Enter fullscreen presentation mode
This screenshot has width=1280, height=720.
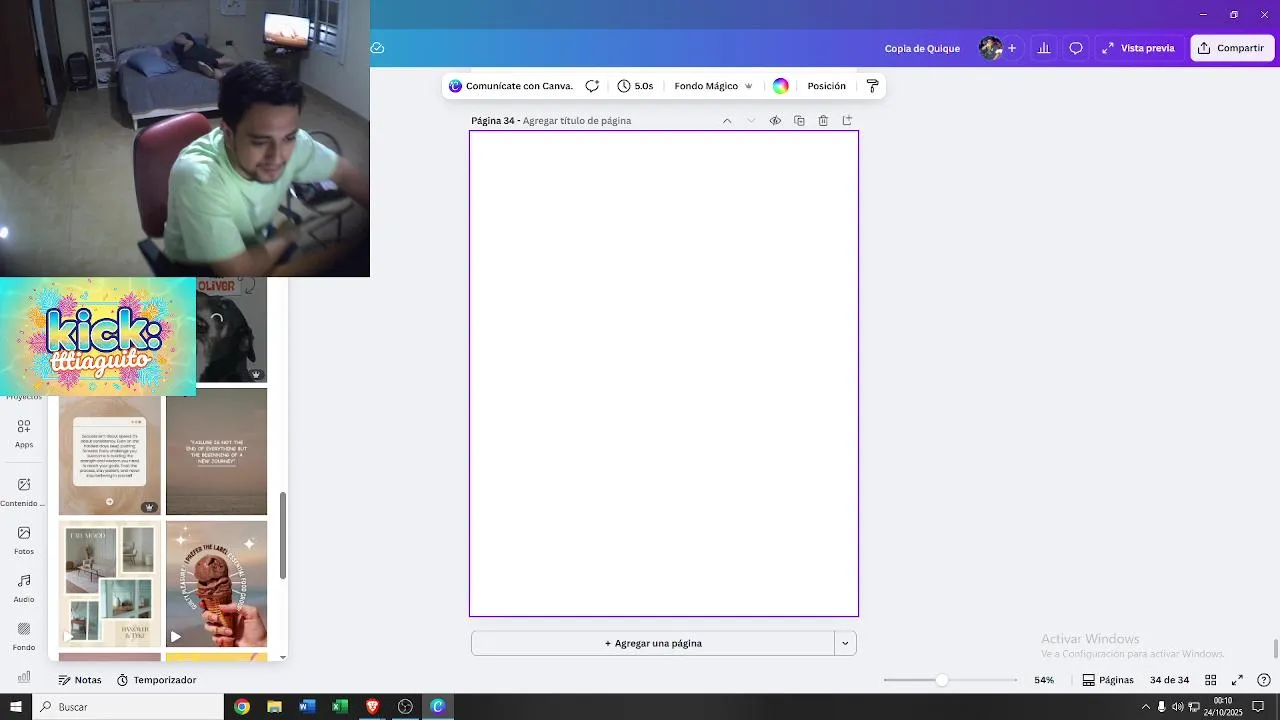1237,680
